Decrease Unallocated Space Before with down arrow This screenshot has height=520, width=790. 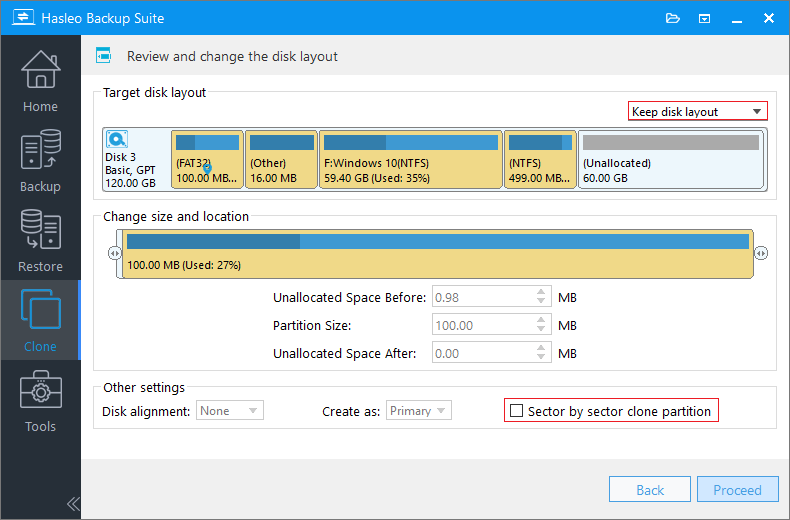tap(541, 301)
